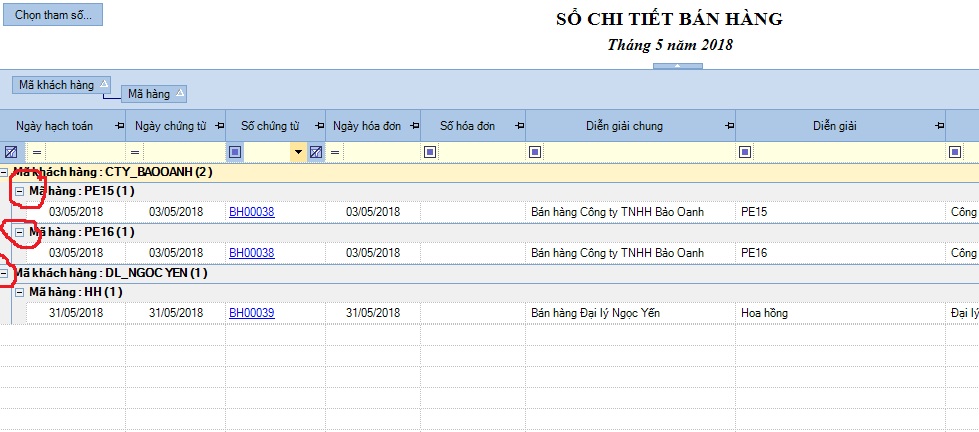Focus the Số chứng từ filter field
This screenshot has height=432, width=979.
[x=267, y=152]
